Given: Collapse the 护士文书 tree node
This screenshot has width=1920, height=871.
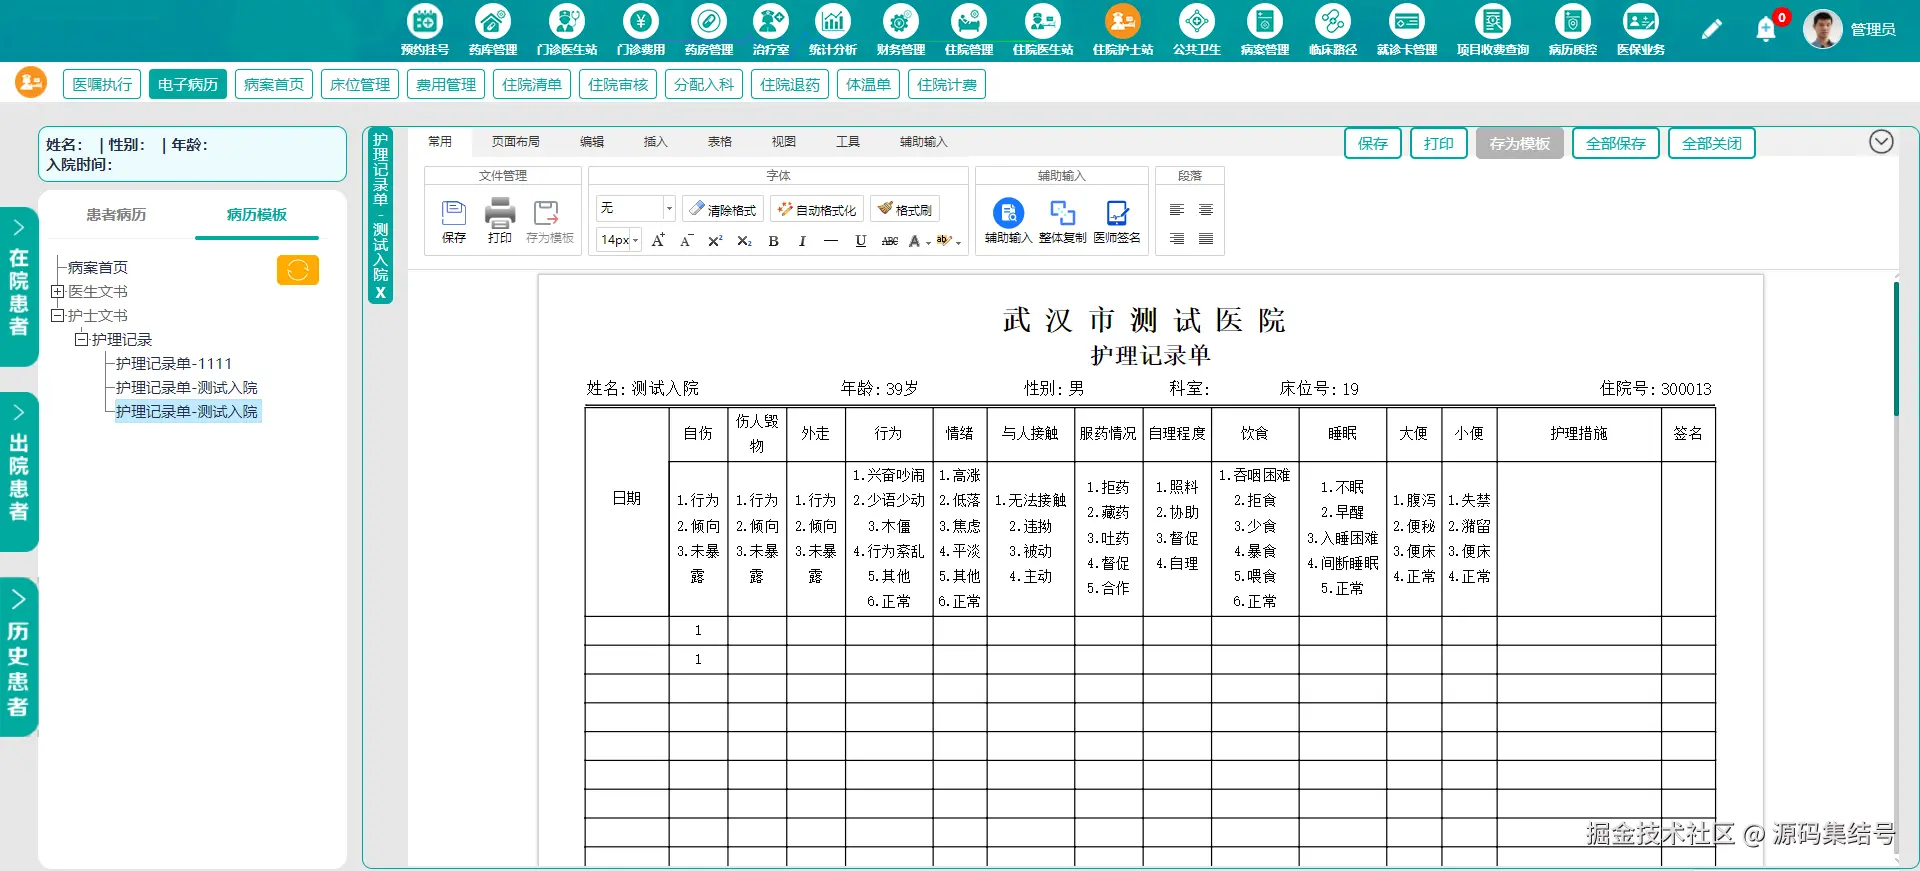Looking at the screenshot, I should tap(58, 316).
